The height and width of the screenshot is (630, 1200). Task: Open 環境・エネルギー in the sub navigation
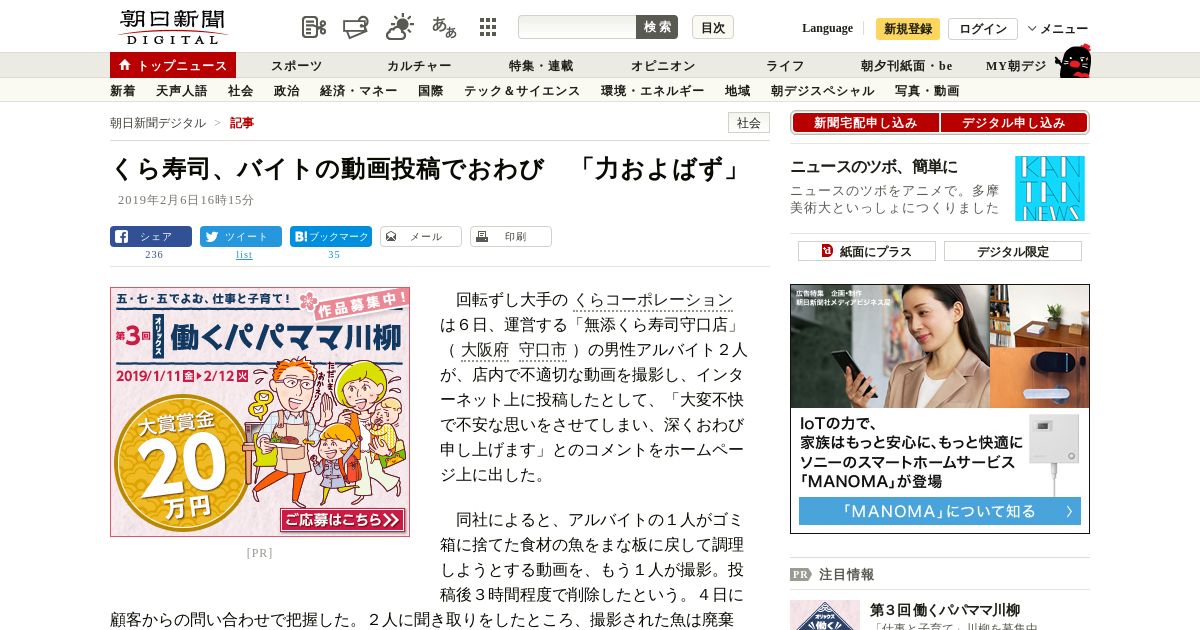click(653, 91)
